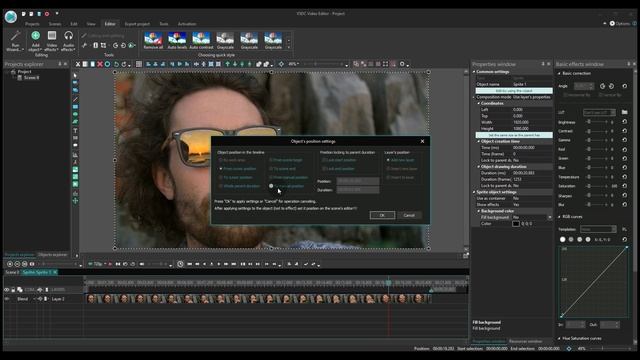Open the Fill background dropdown

549,218
